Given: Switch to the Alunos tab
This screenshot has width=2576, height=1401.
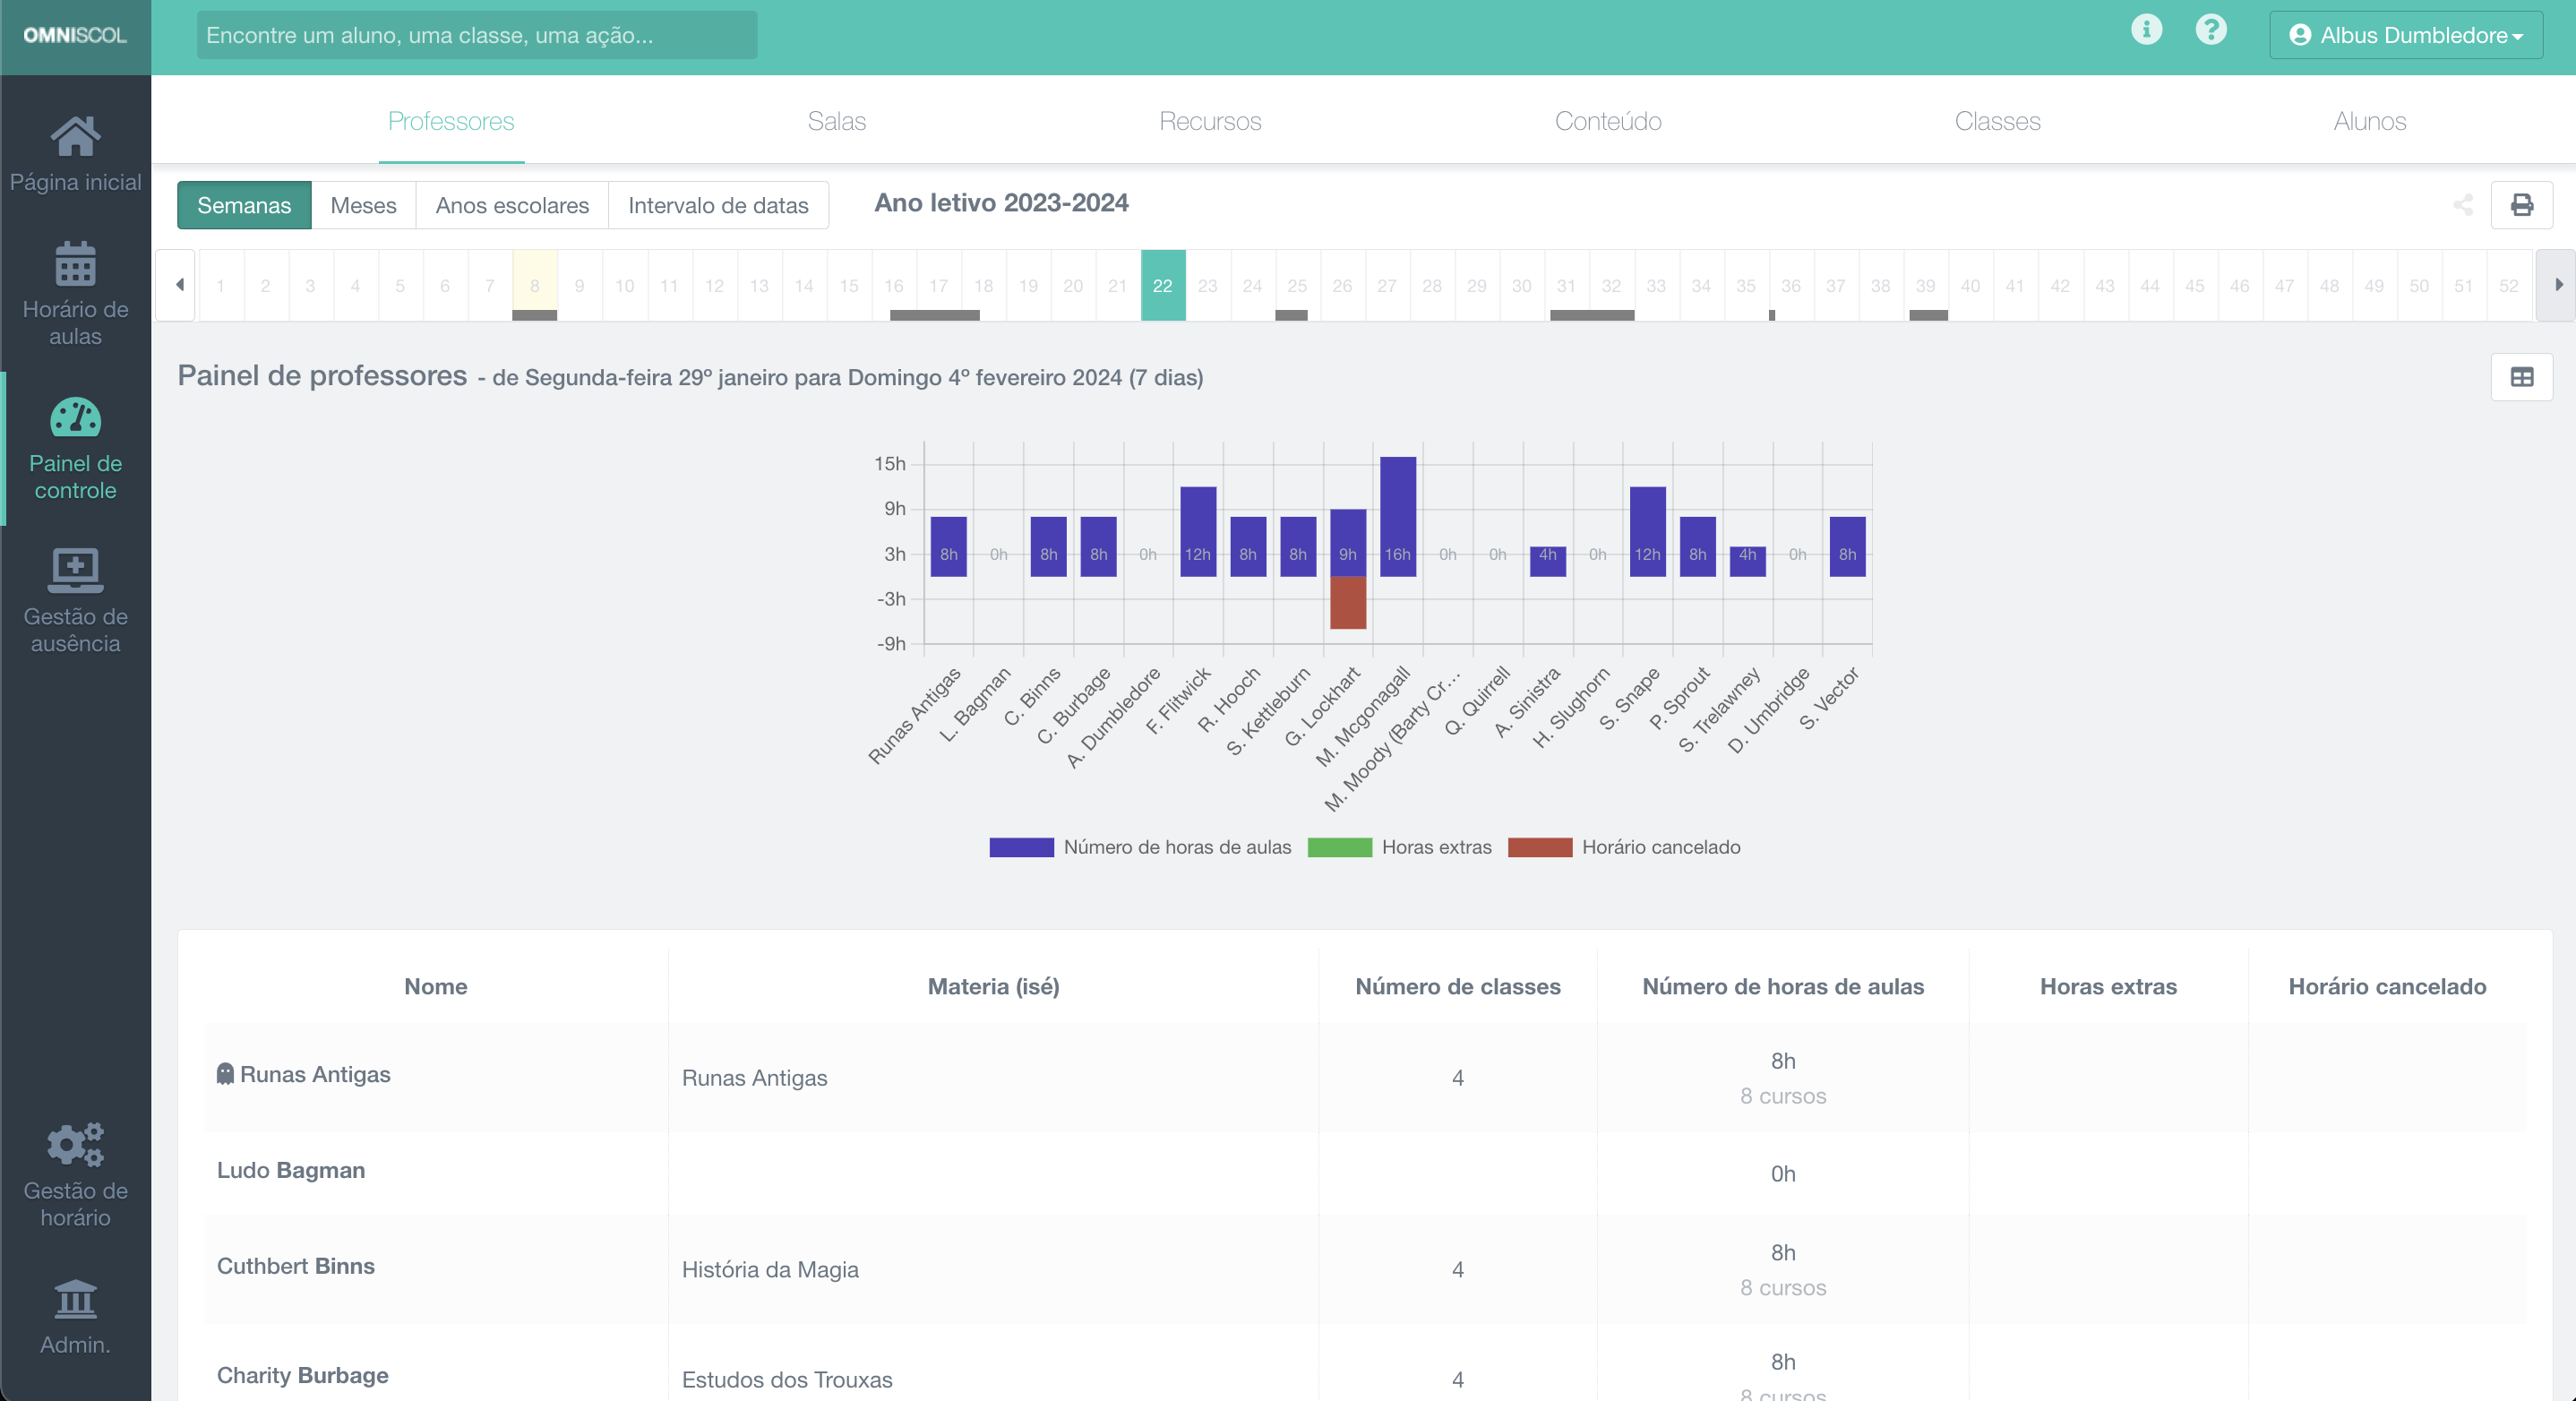Looking at the screenshot, I should (2369, 121).
